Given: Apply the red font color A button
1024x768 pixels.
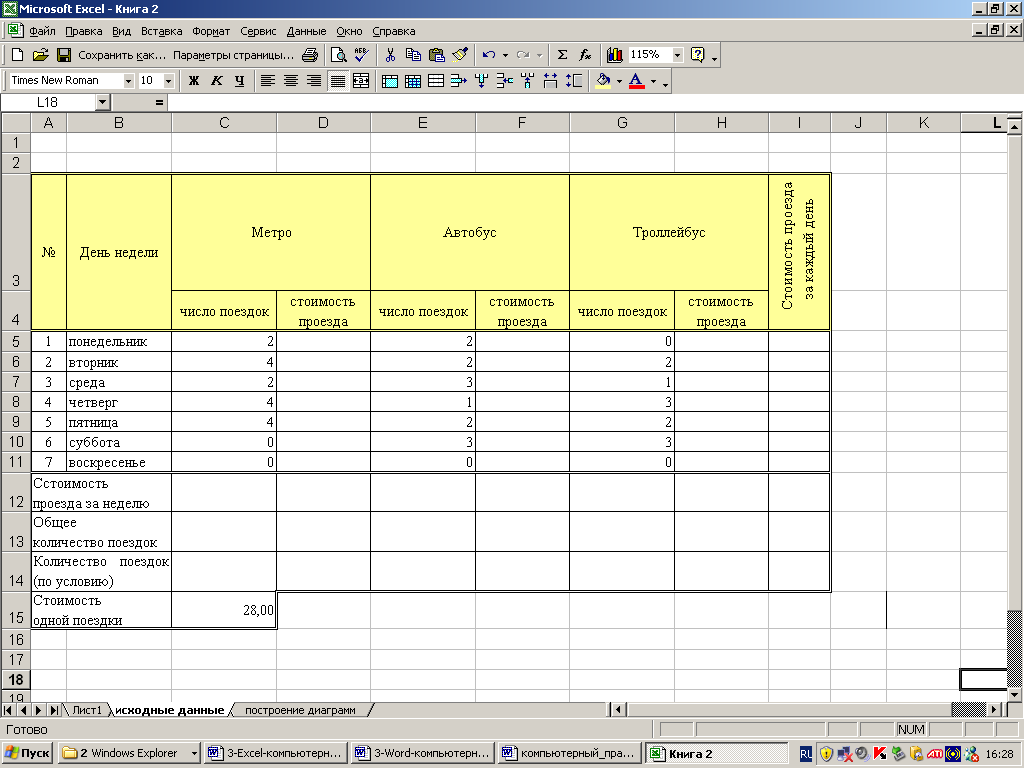Looking at the screenshot, I should (637, 81).
